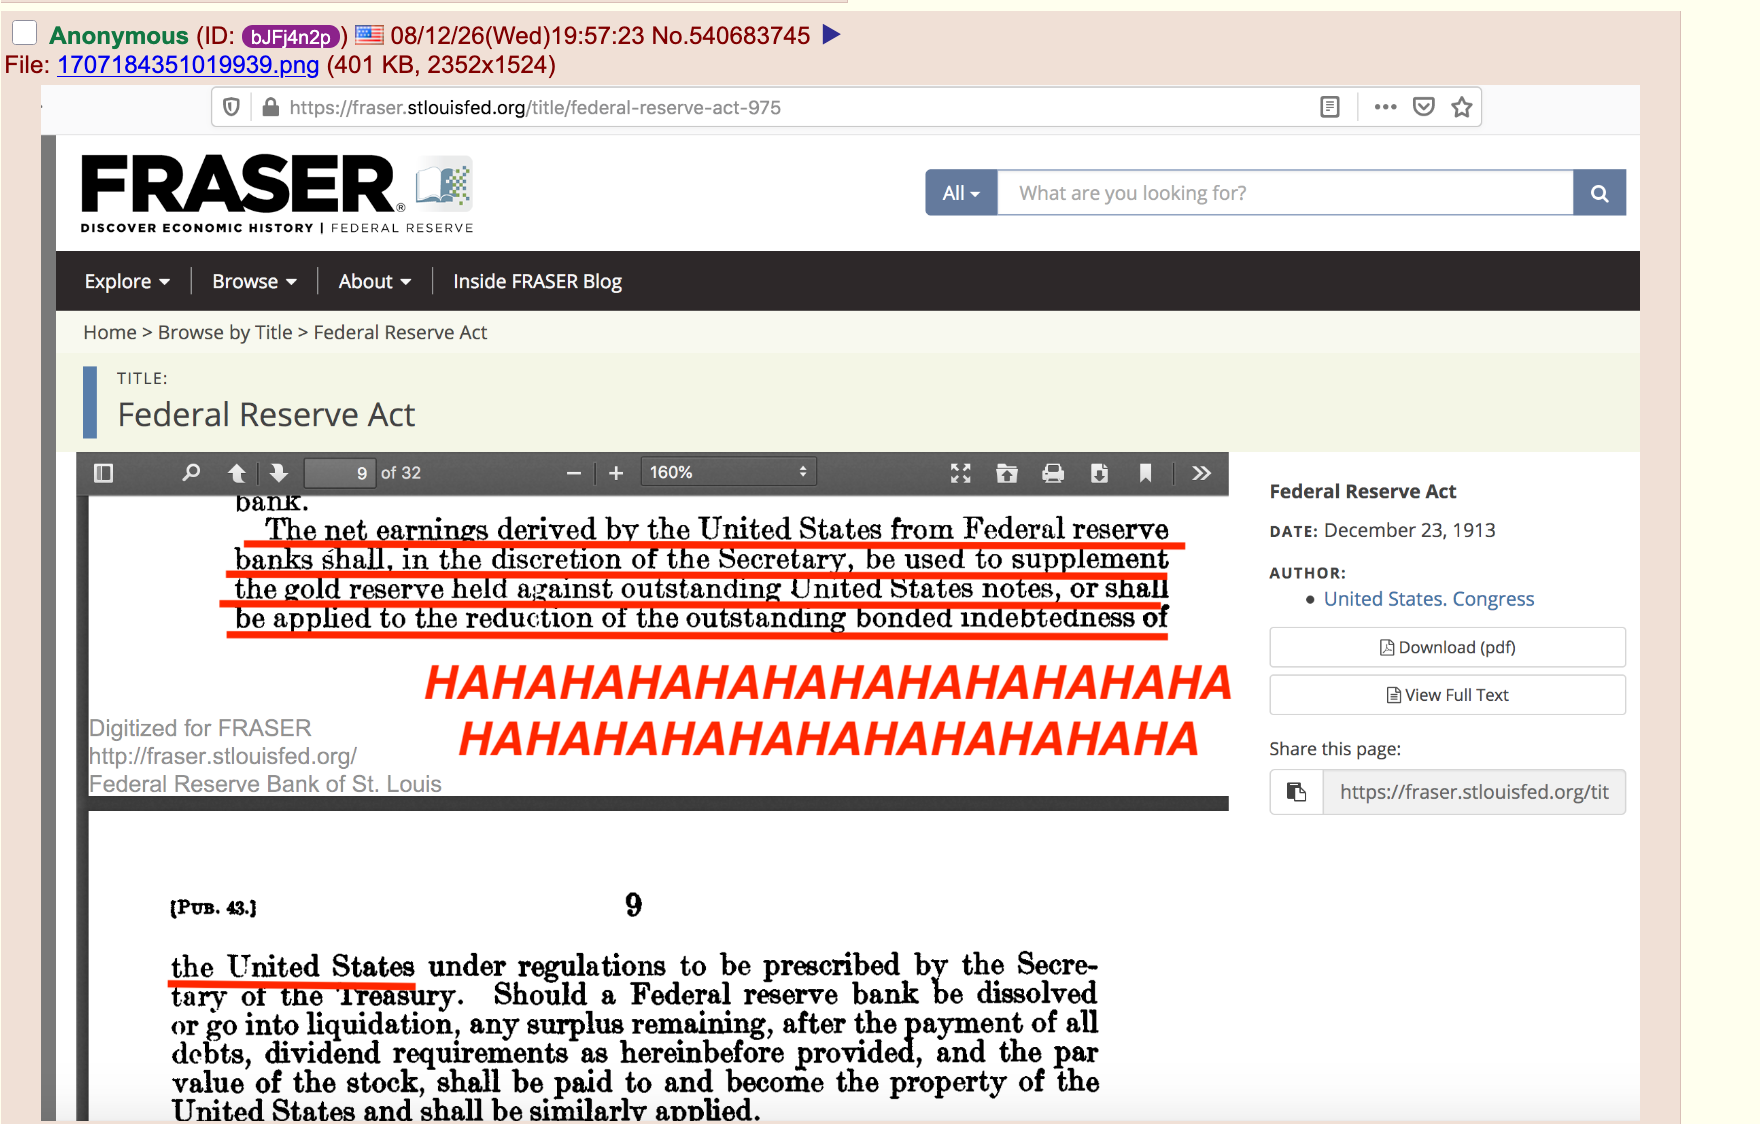Click the magnifier search submit button
Viewport: 1760px width, 1124px height.
click(1600, 193)
